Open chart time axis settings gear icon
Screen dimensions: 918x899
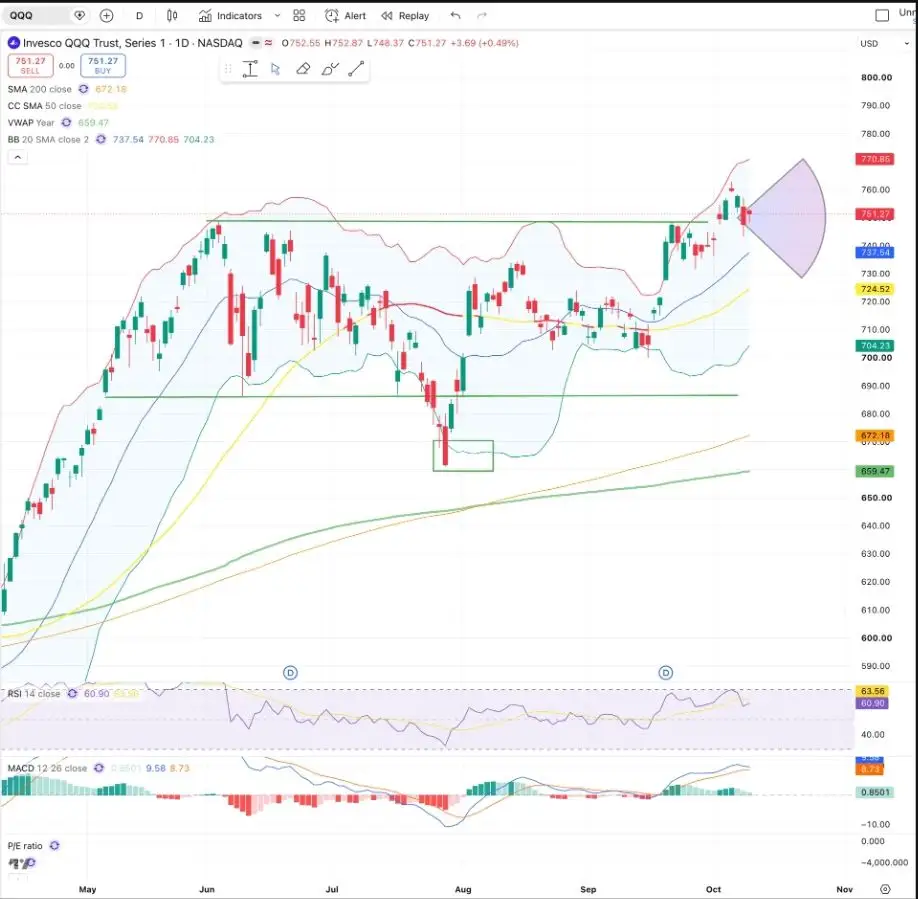[885, 889]
